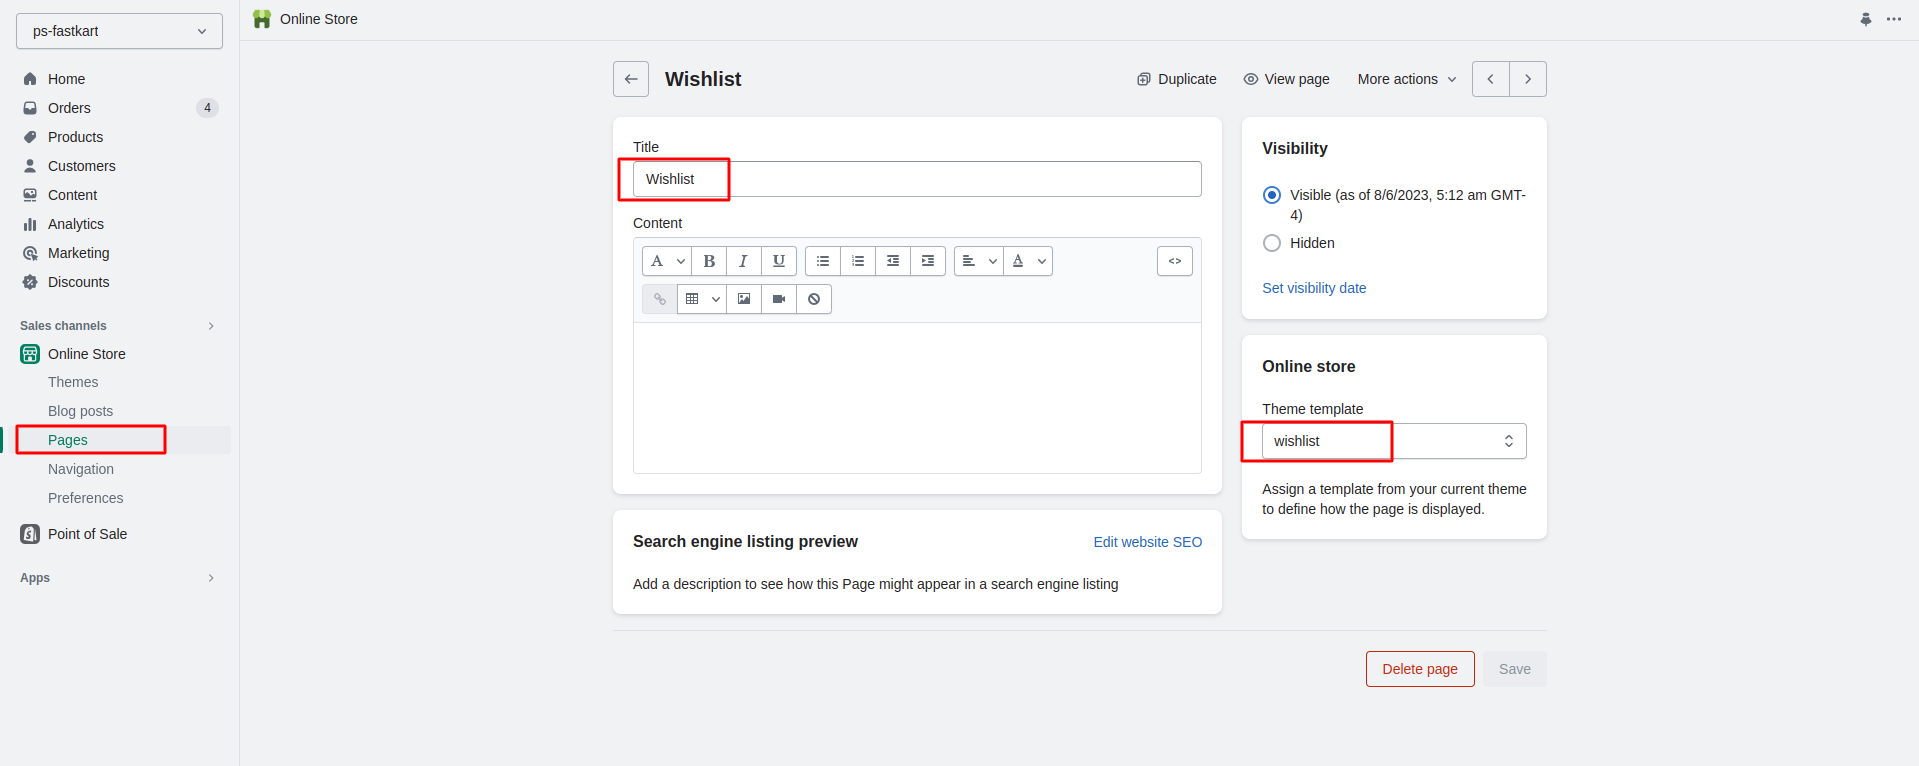
Task: Go to Navigation in the sidebar
Action: coord(81,469)
